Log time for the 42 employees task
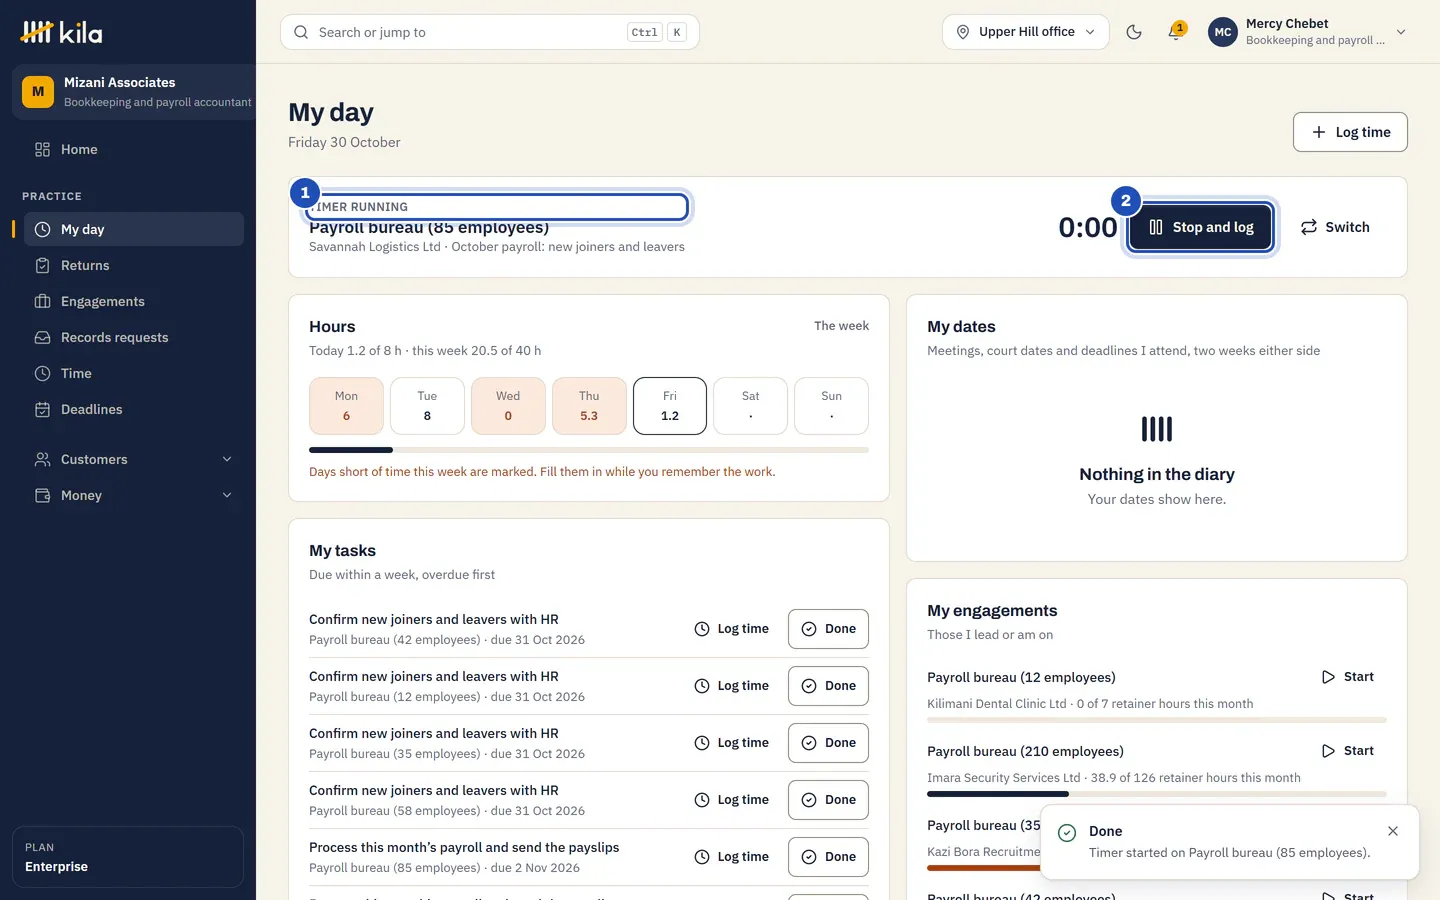Image resolution: width=1440 pixels, height=900 pixels. pyautogui.click(x=732, y=629)
